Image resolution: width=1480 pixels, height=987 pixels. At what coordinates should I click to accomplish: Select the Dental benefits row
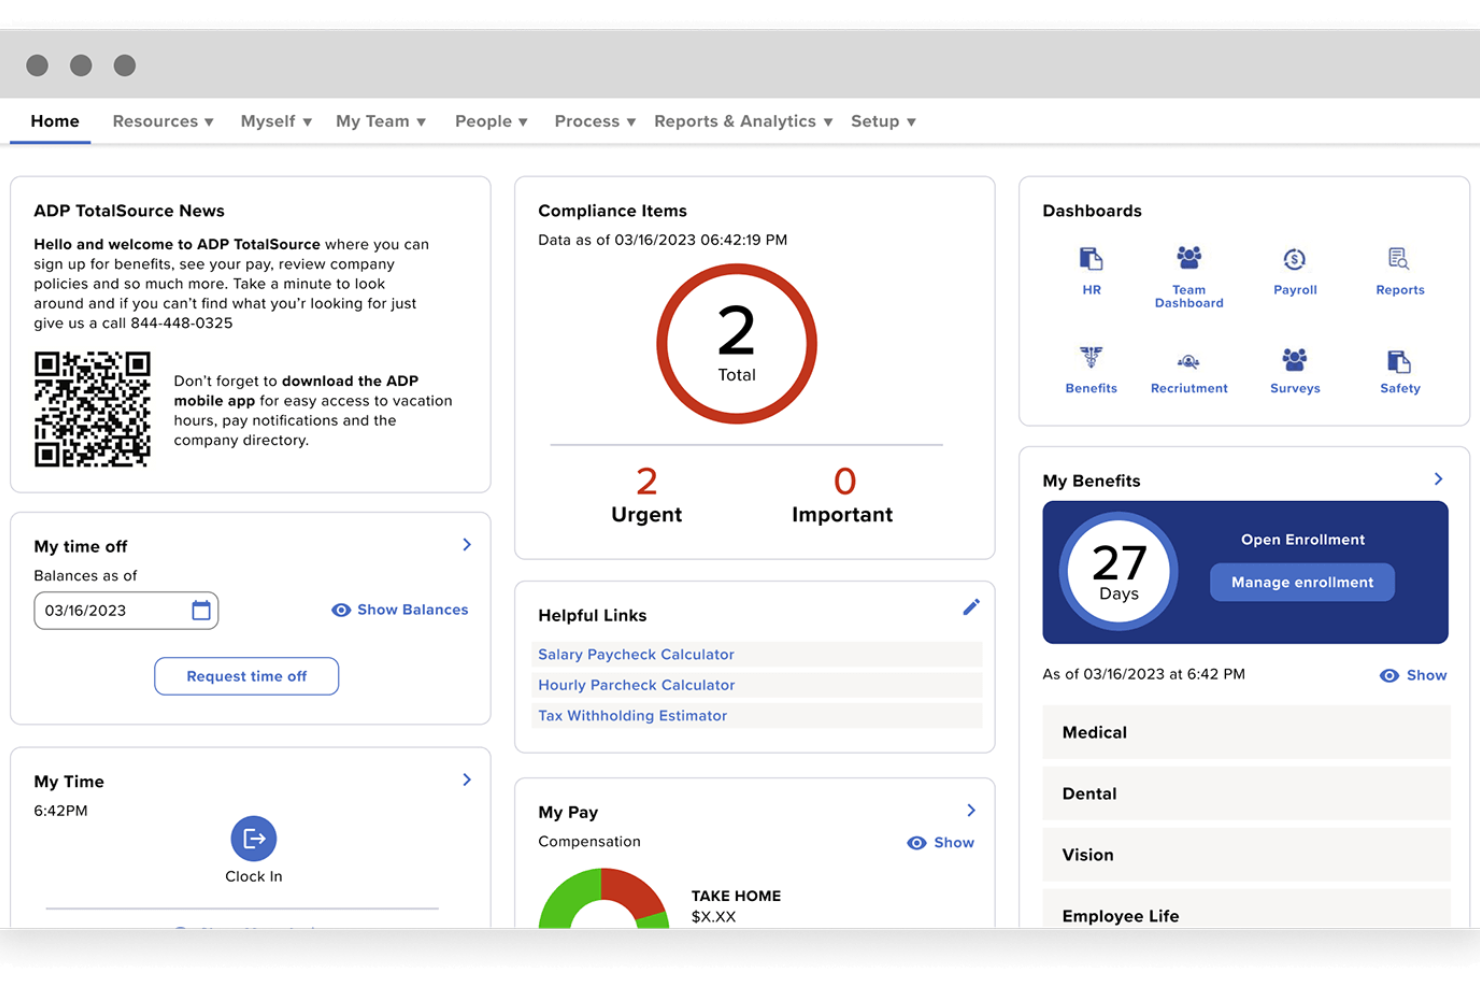tap(1246, 793)
